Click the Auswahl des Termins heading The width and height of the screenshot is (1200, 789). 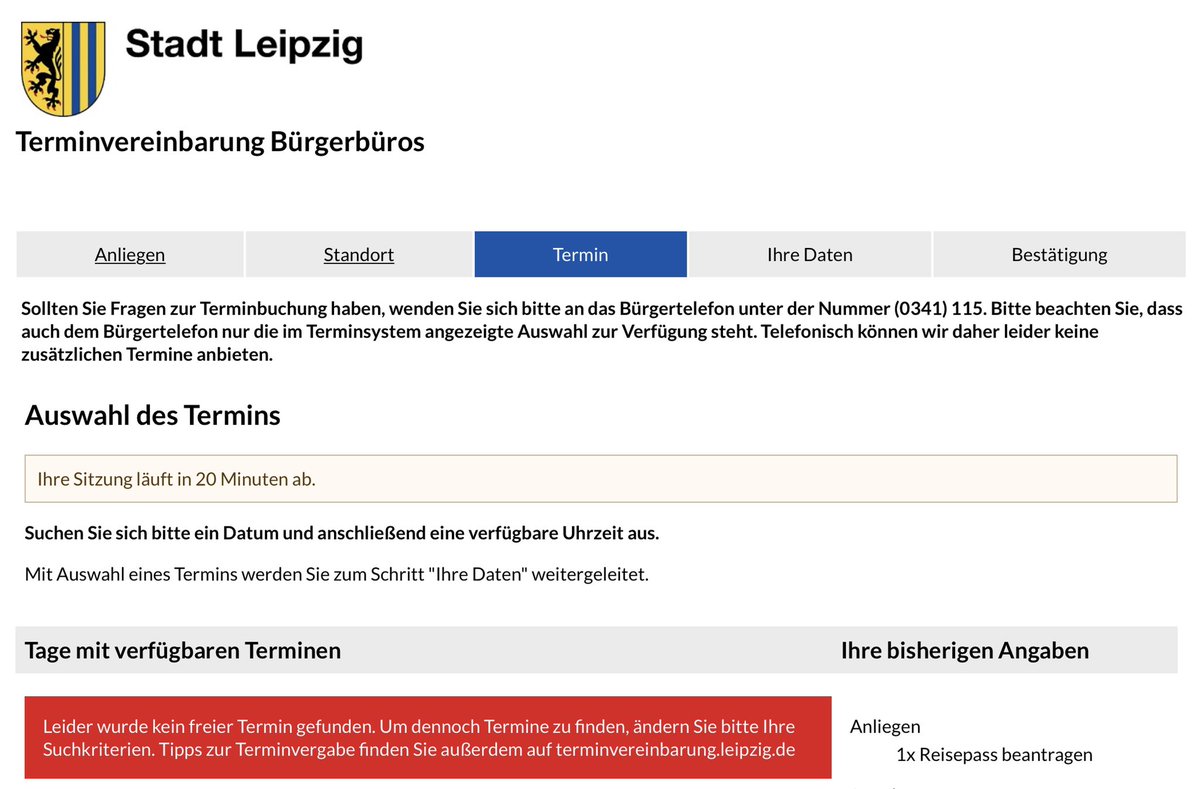point(153,415)
